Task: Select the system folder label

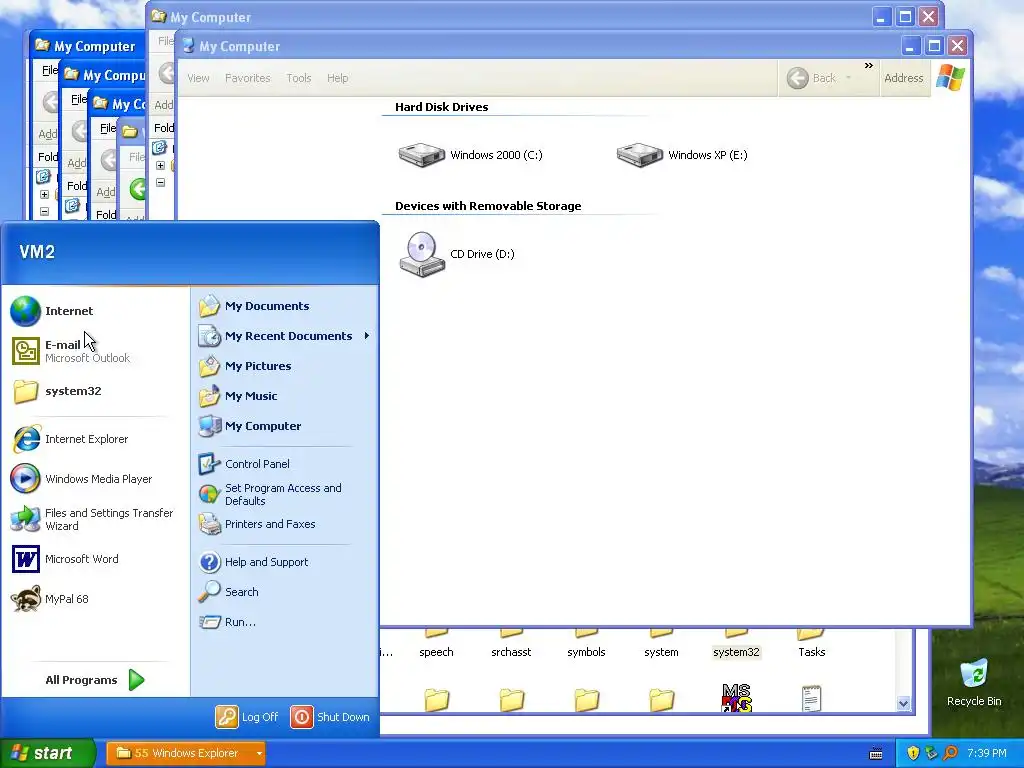Action: (662, 652)
